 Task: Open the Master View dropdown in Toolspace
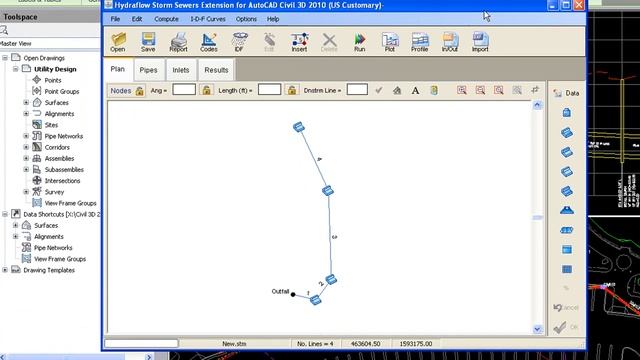click(x=50, y=43)
